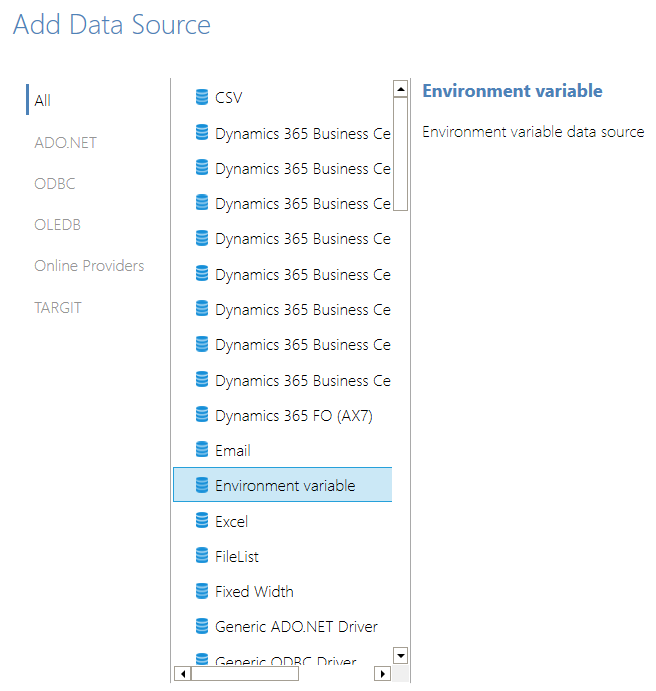Filter by Online Providers
The image size is (656, 691).
coord(89,266)
